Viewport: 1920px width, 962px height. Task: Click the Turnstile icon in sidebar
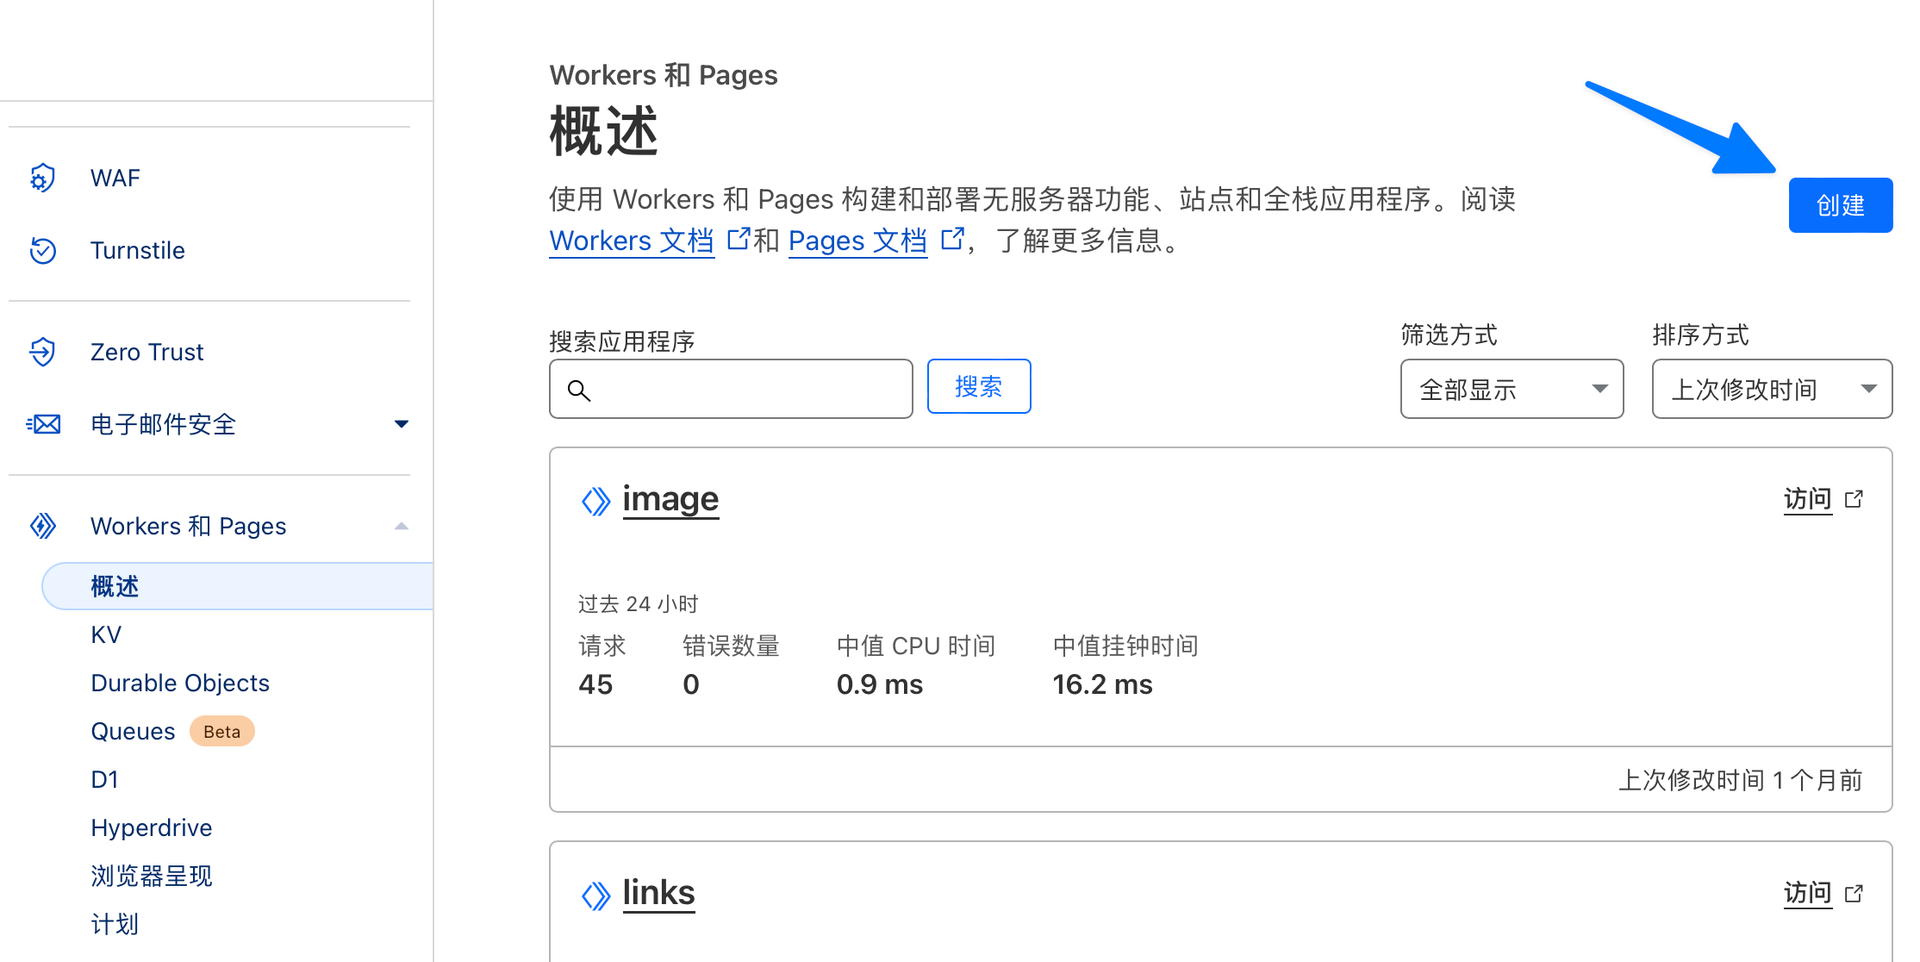42,250
